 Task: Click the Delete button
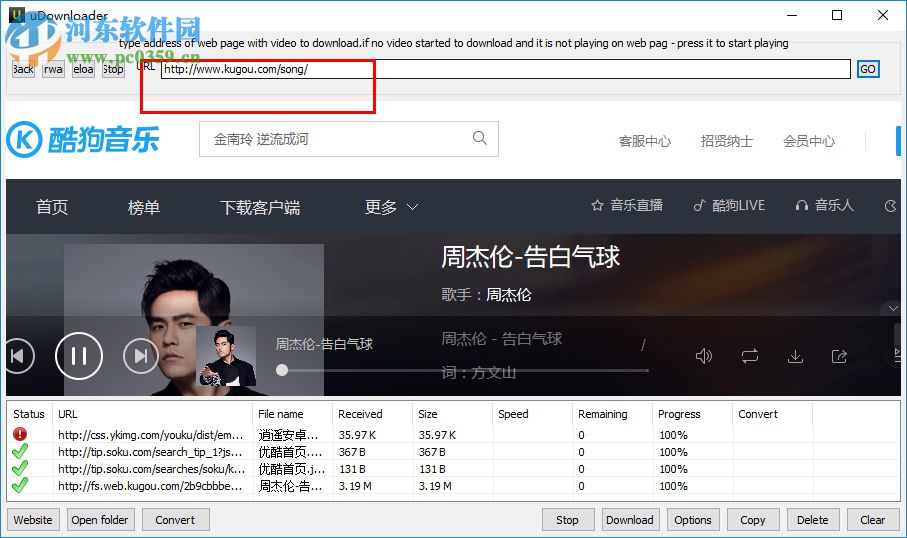[x=813, y=519]
